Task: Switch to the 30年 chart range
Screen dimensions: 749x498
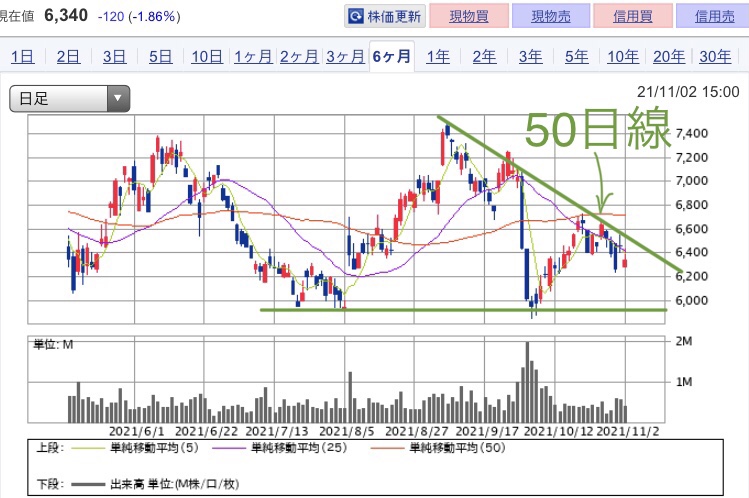Action: [715, 57]
